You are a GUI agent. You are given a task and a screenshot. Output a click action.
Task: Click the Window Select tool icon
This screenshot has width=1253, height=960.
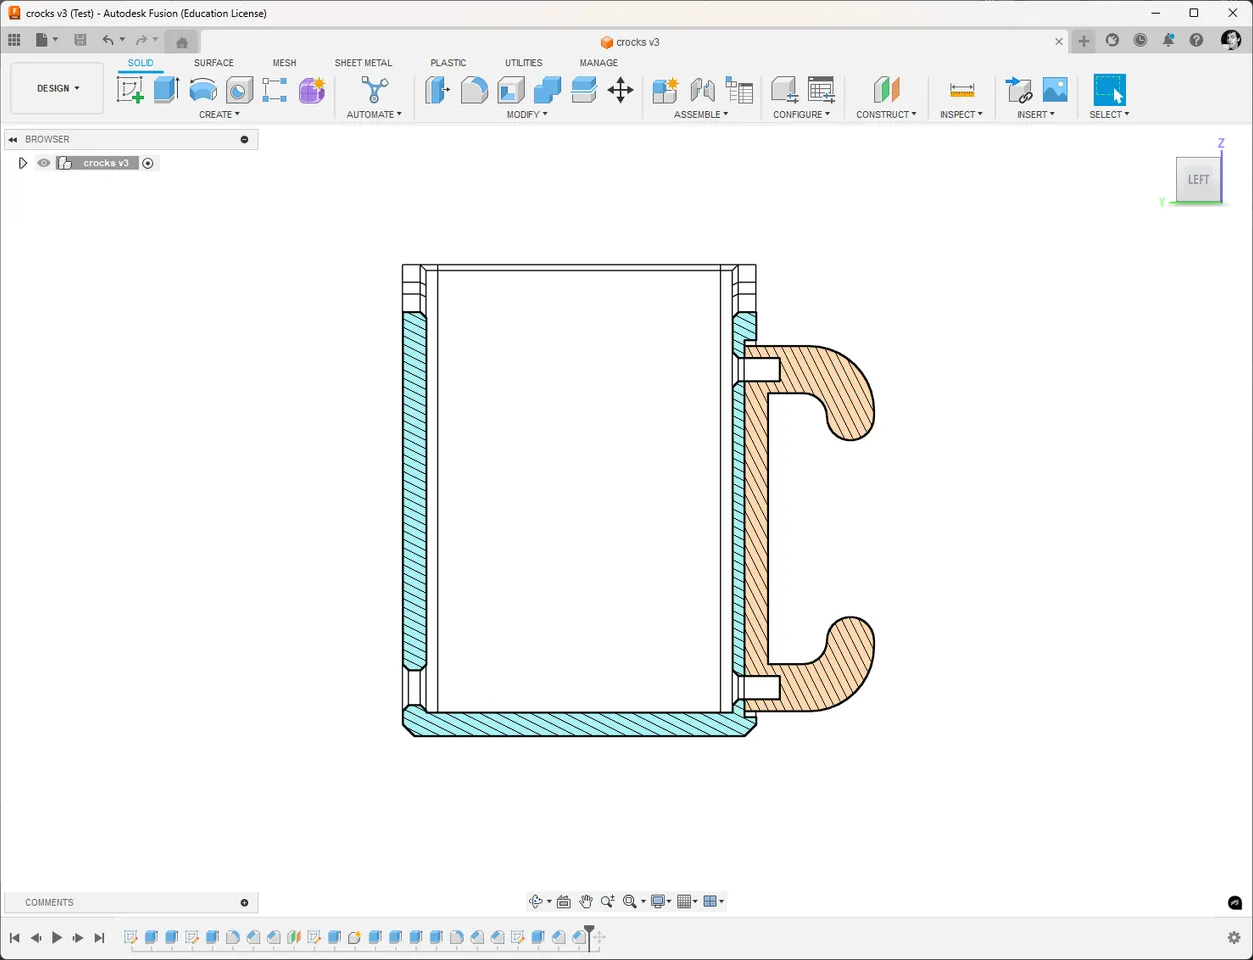[1109, 90]
